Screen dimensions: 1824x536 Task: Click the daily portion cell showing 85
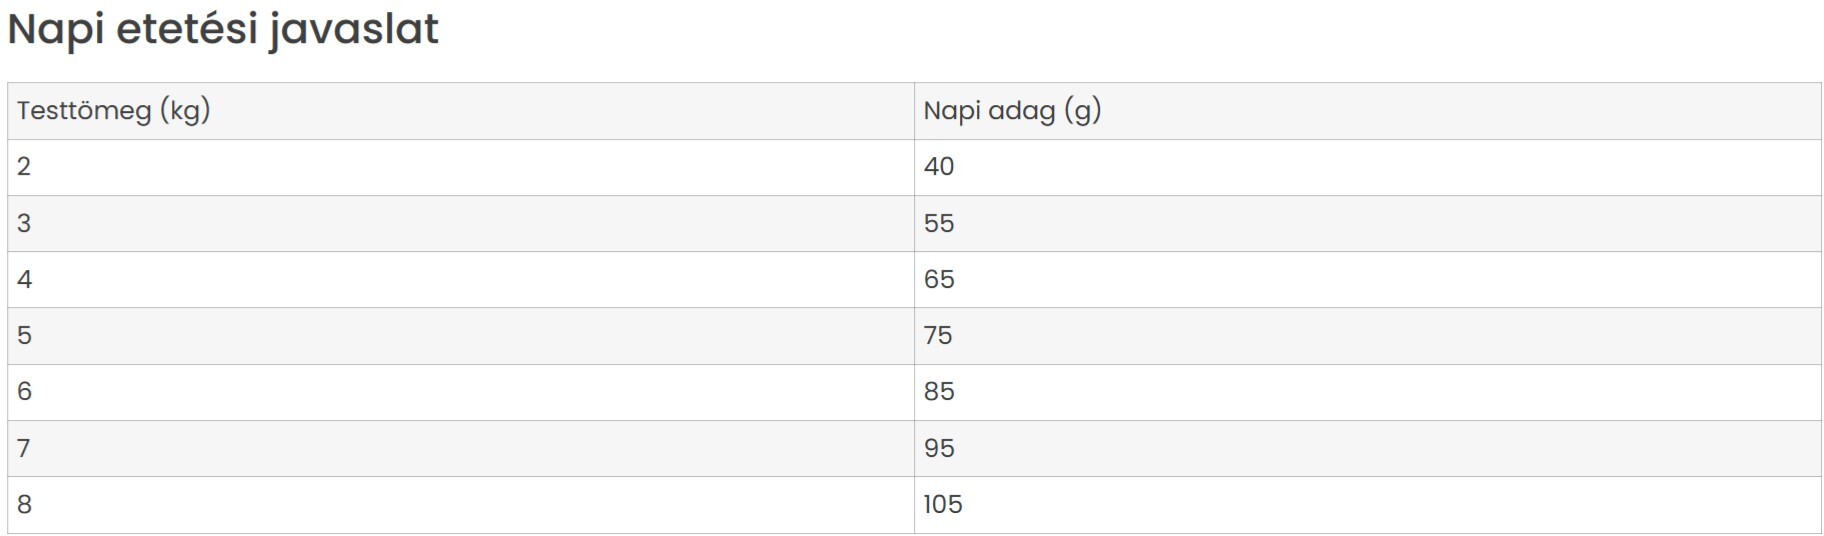tap(1367, 391)
